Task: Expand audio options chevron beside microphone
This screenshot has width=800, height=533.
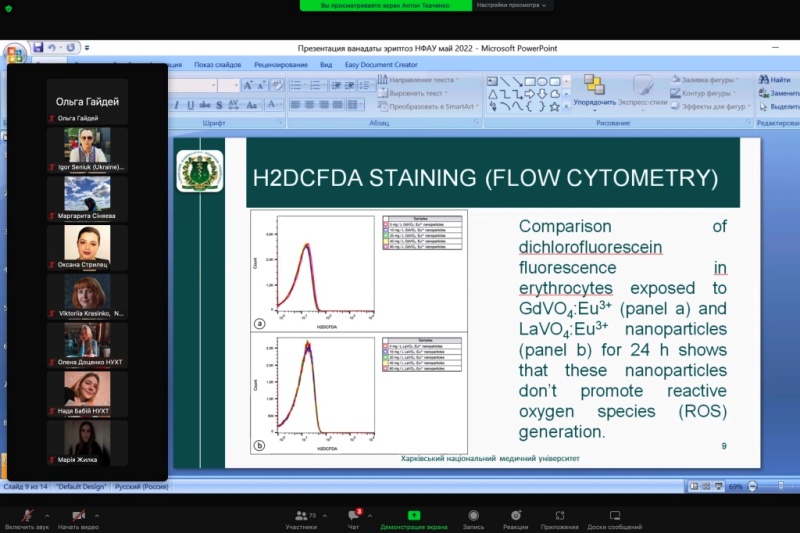Action: click(47, 516)
